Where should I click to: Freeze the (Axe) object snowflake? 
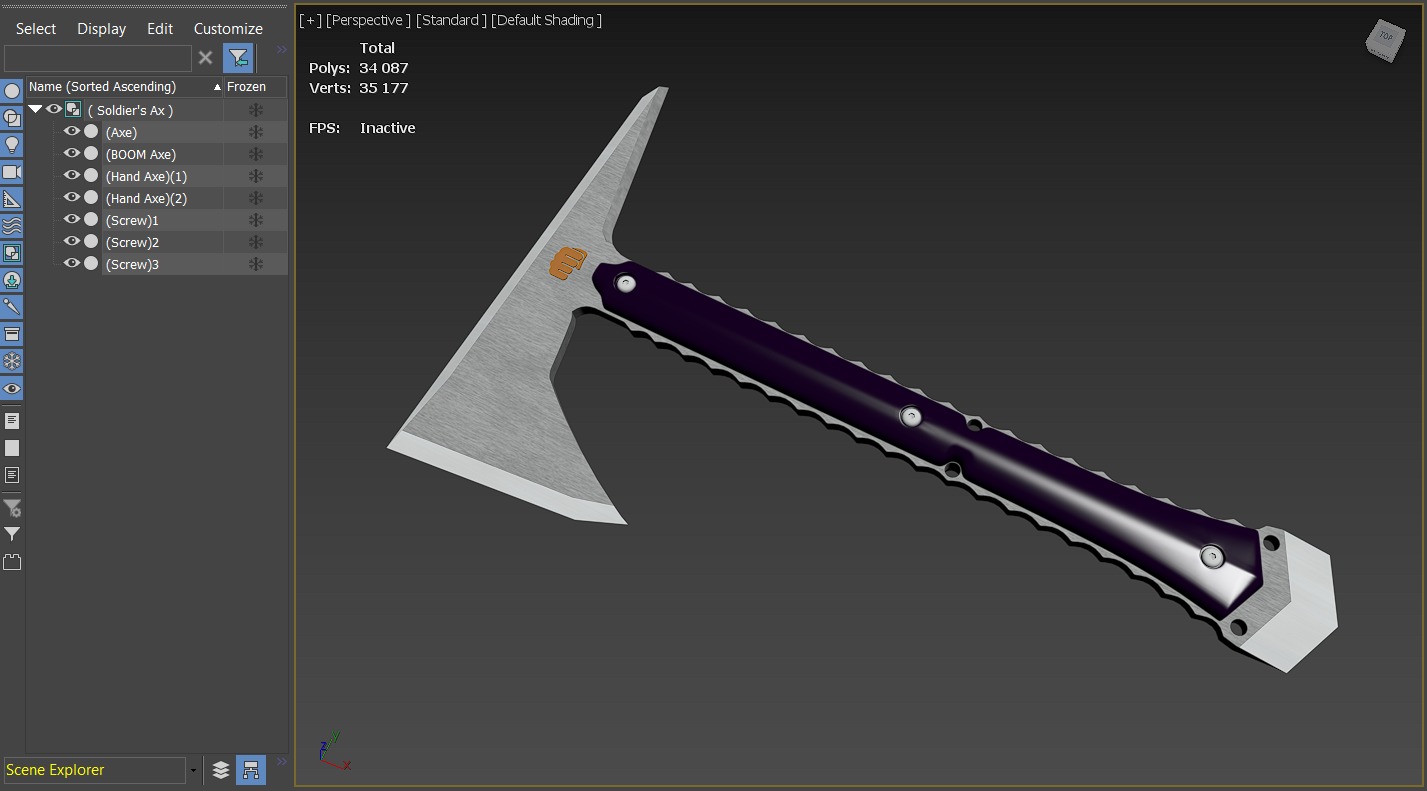click(x=255, y=132)
